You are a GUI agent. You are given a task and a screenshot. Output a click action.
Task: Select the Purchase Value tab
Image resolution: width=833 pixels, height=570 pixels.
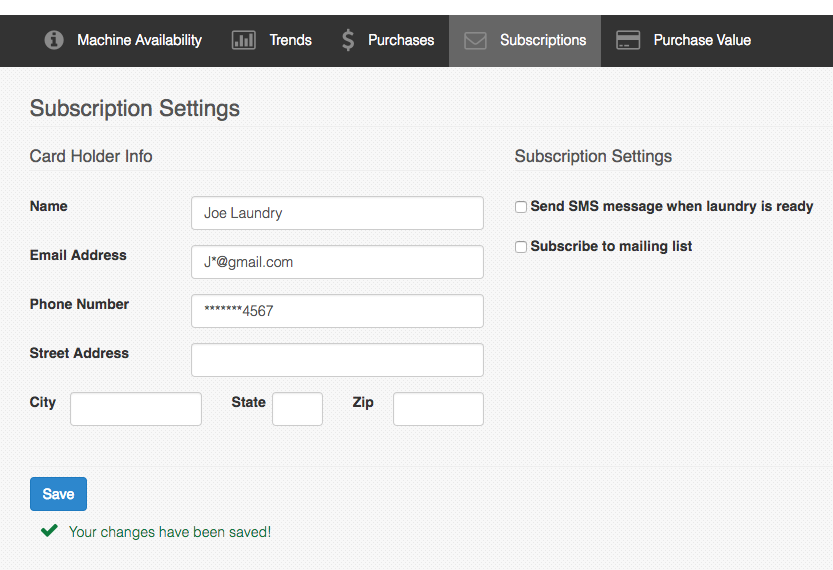pos(701,41)
